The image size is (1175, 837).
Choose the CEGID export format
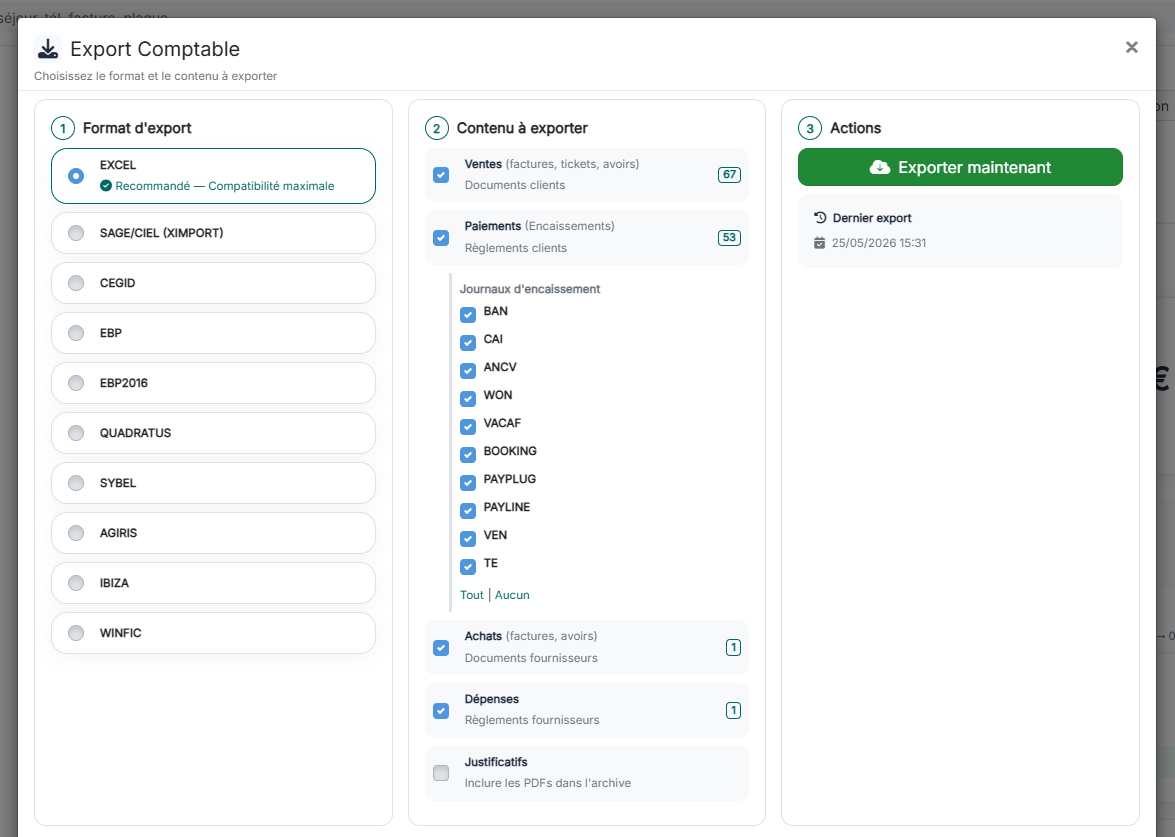pos(214,283)
